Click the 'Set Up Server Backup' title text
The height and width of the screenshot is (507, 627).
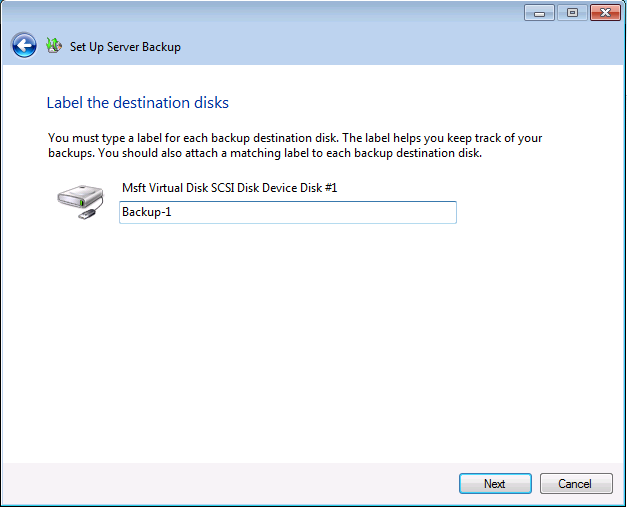pyautogui.click(x=125, y=47)
